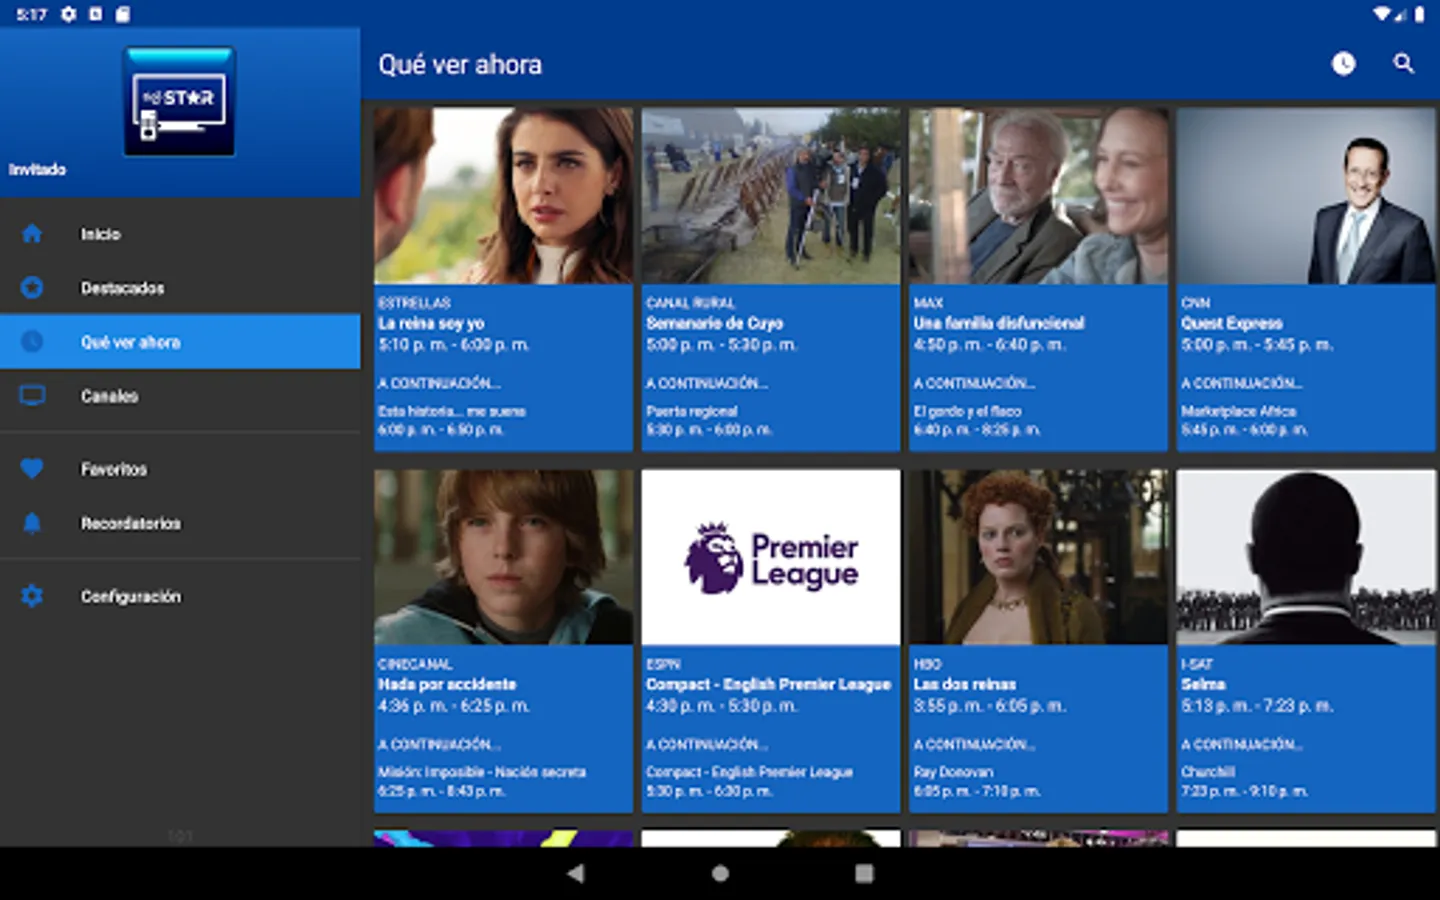Image resolution: width=1440 pixels, height=900 pixels.
Task: Tap the CANAL RURAL channel label
Action: 690,302
